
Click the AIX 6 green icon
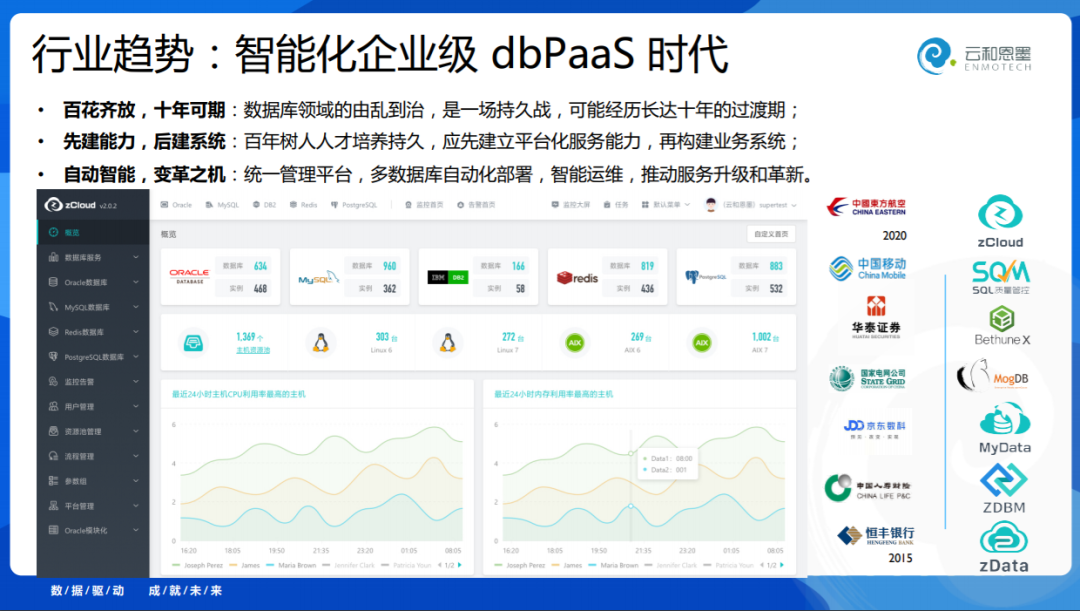575,342
